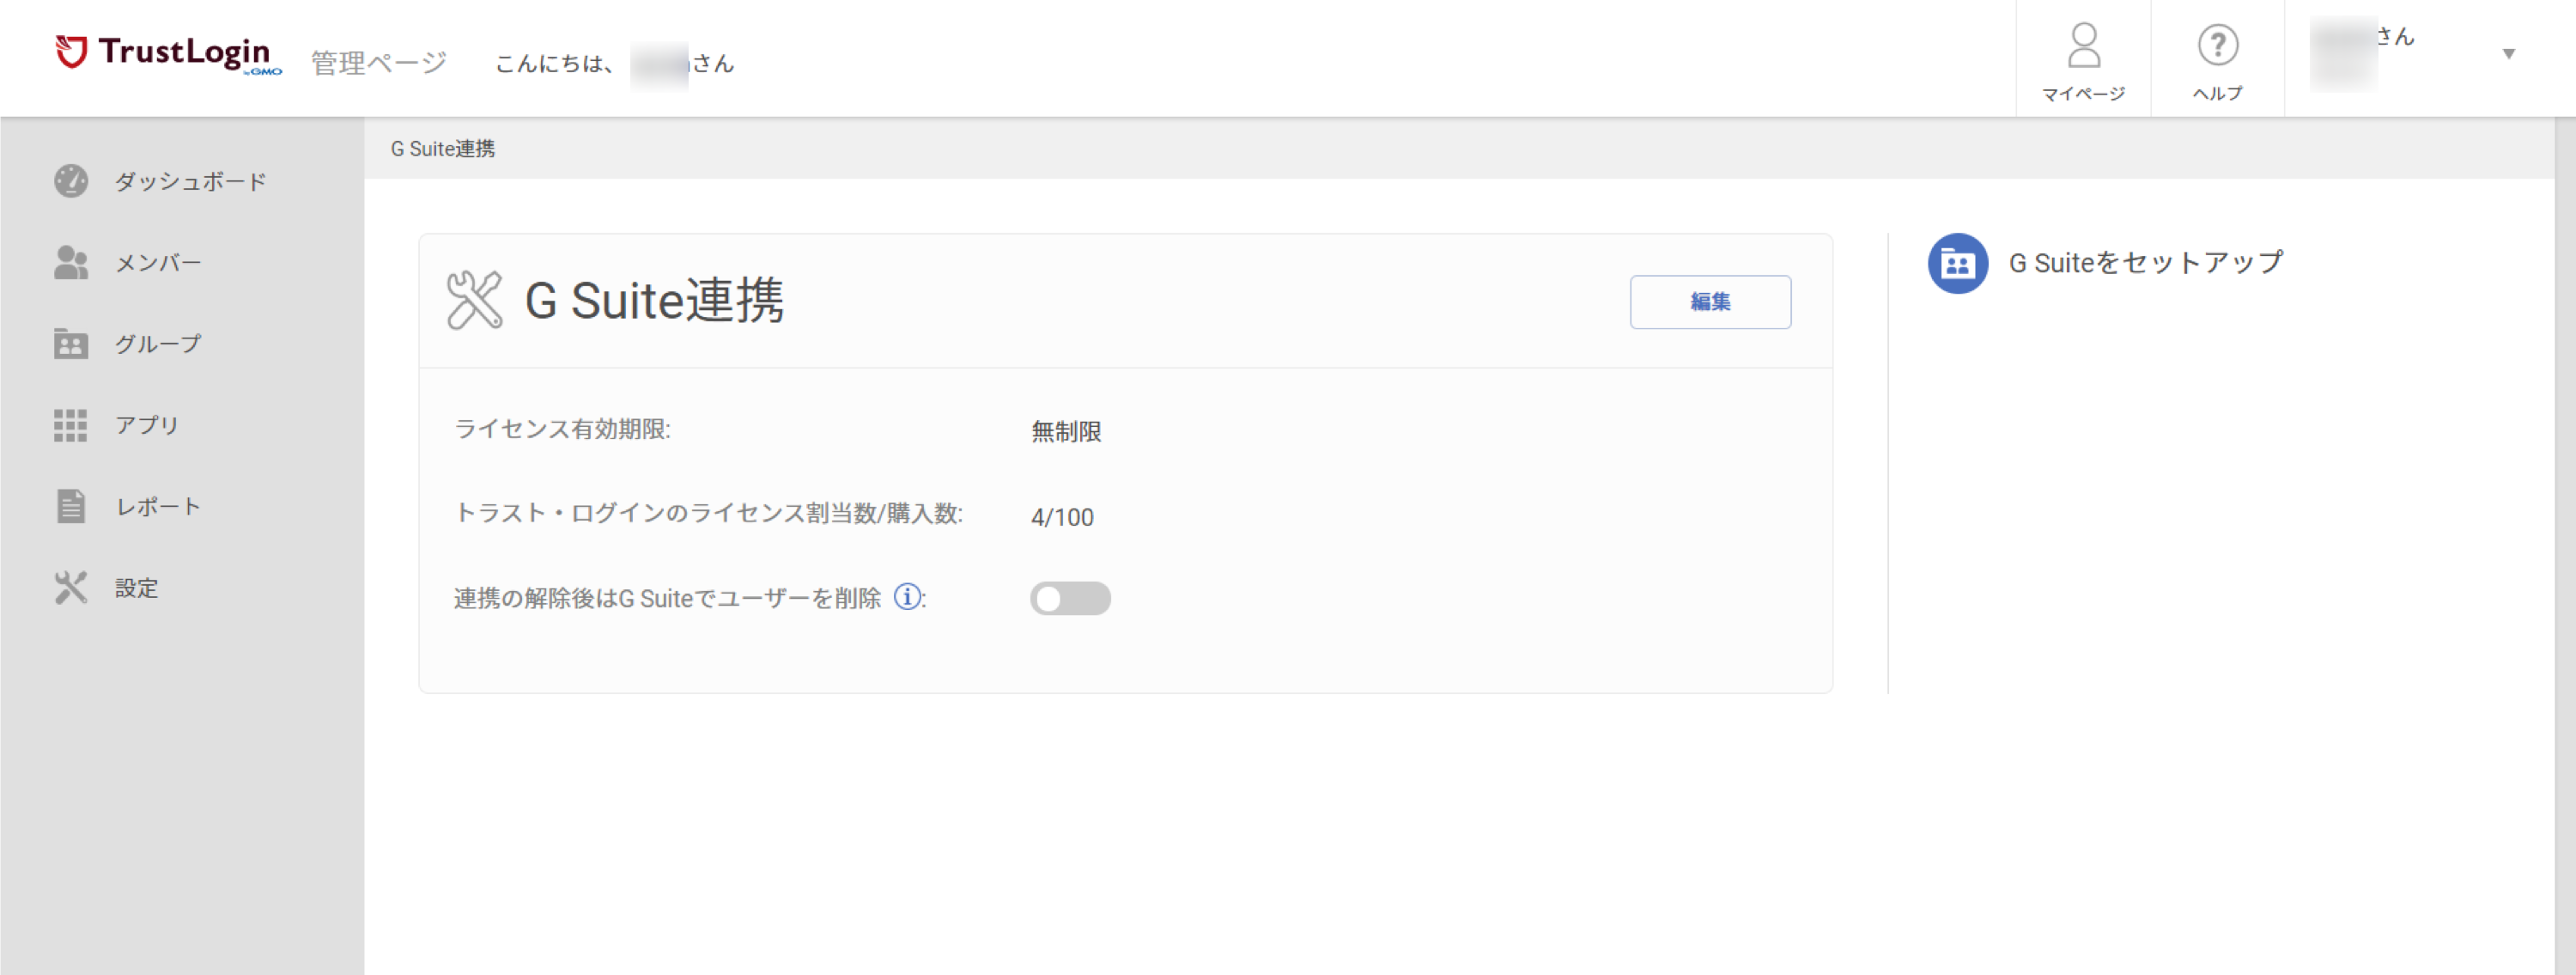The width and height of the screenshot is (2576, 975).
Task: Go to メンバー menu item
Action: [x=158, y=263]
